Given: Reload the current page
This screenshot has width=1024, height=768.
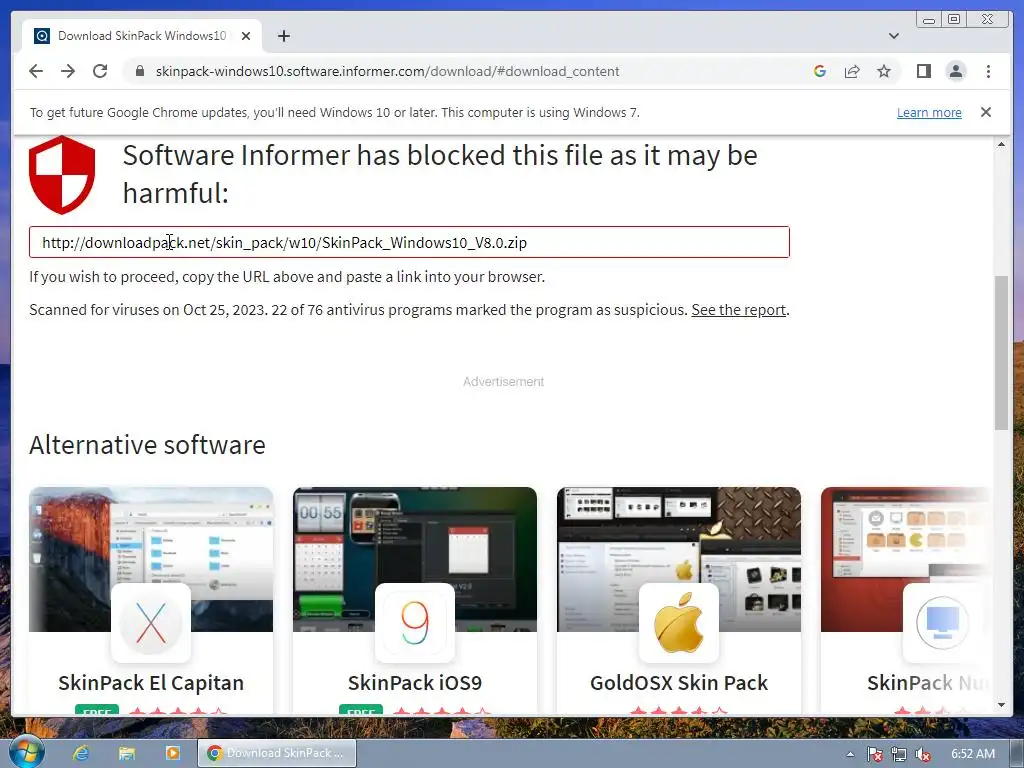Looking at the screenshot, I should (100, 71).
